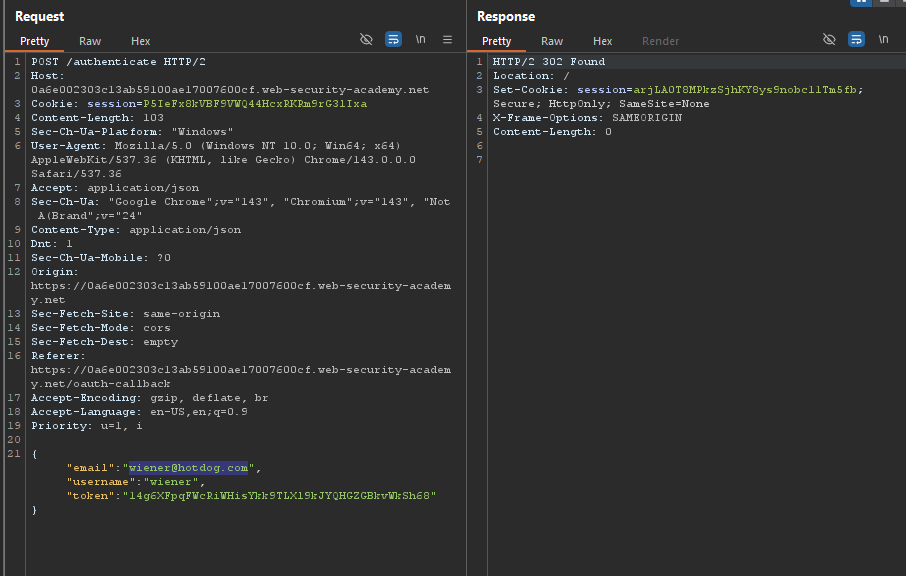The image size is (906, 576).
Task: Switch Response view to Hex tab
Action: click(603, 41)
